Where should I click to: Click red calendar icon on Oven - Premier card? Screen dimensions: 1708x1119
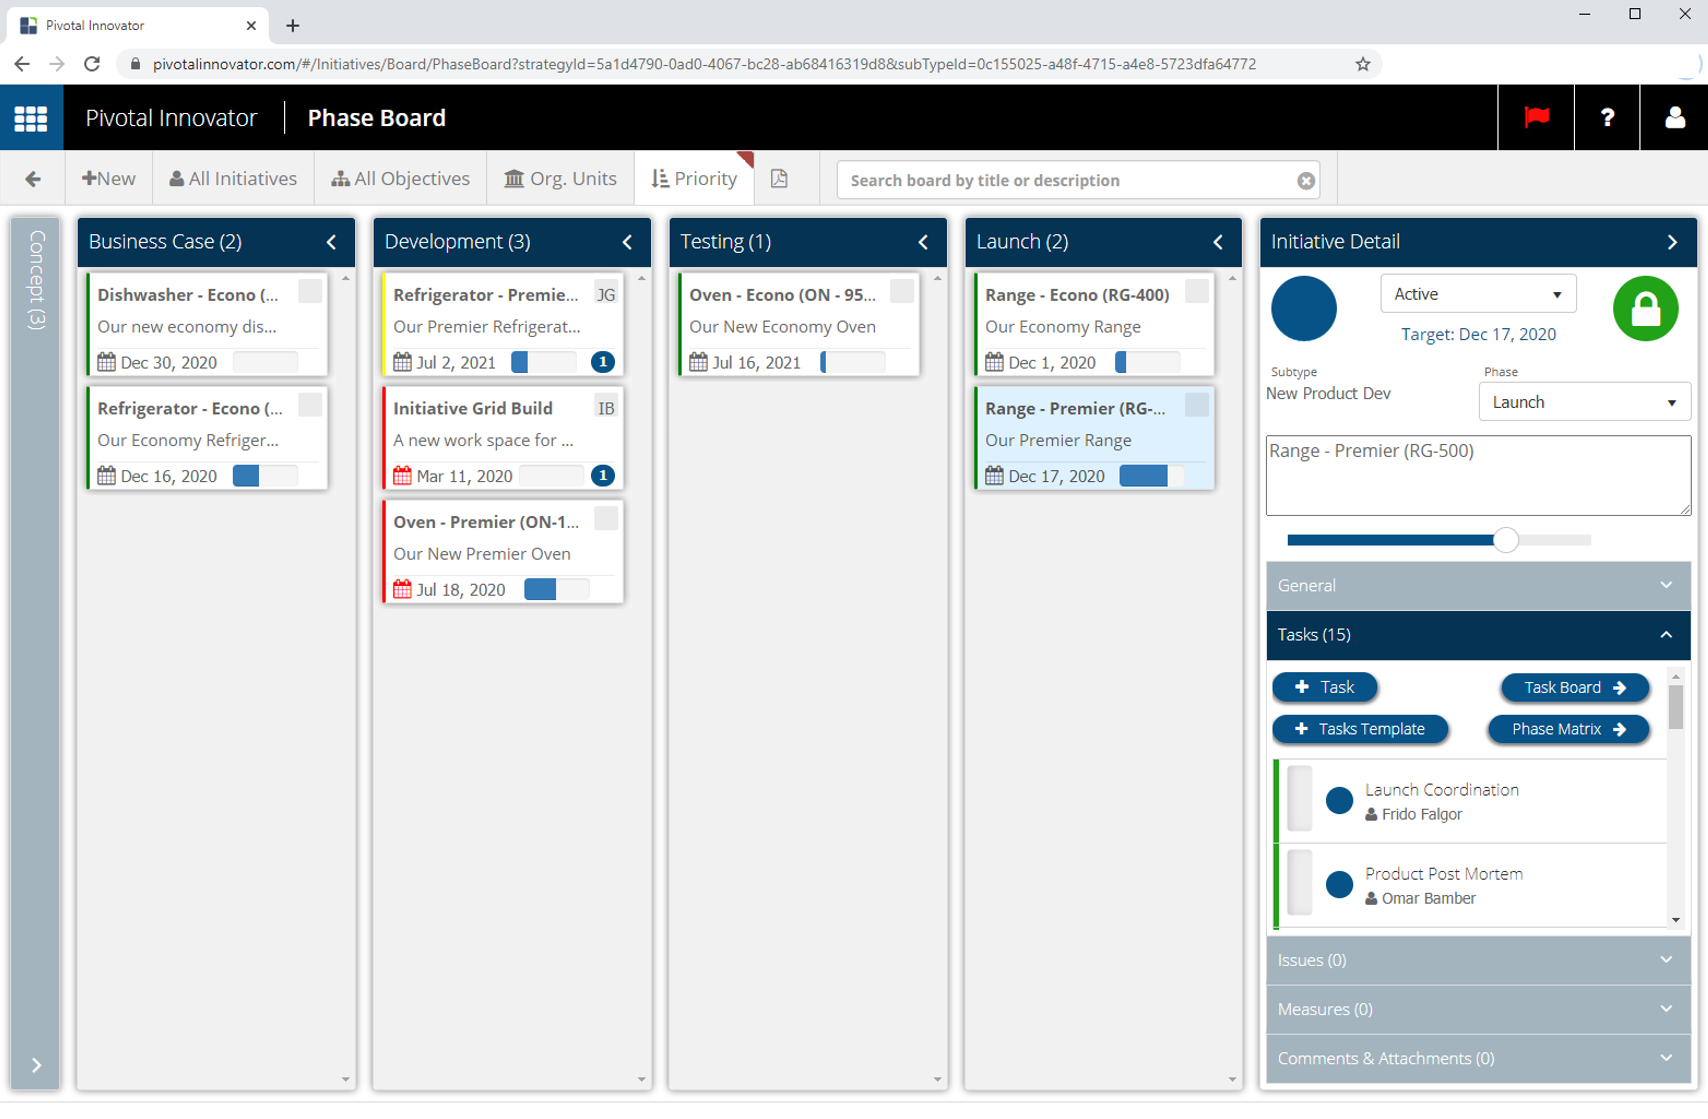pos(403,589)
